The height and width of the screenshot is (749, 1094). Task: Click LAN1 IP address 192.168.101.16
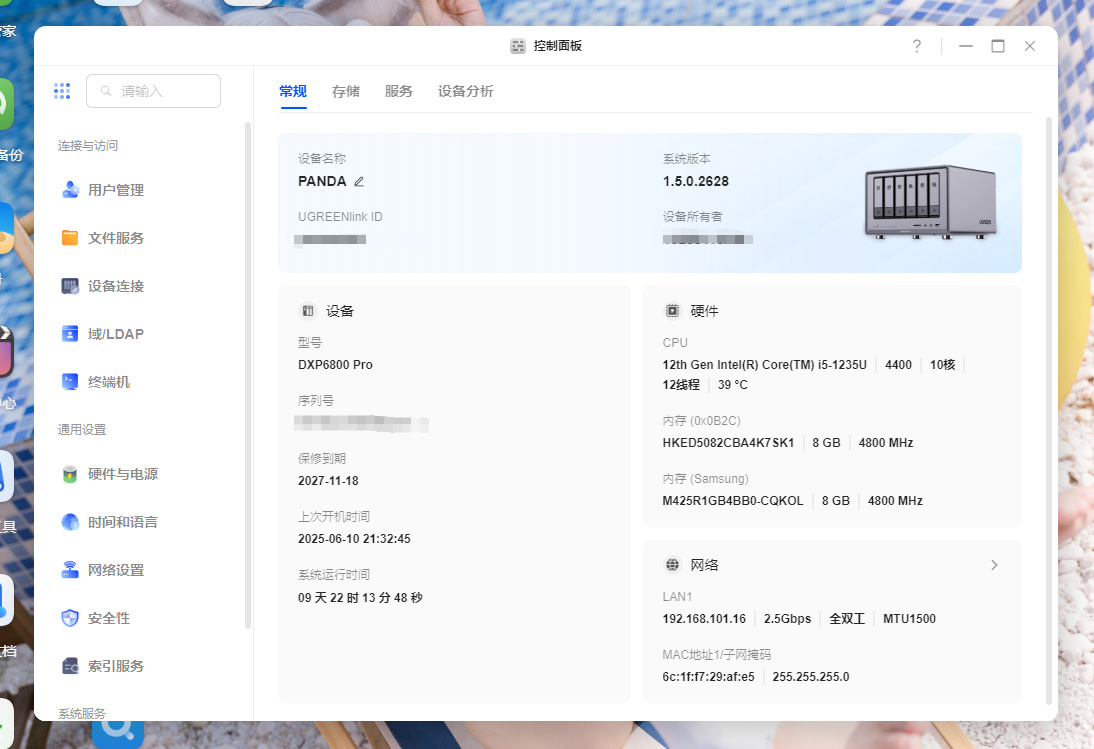(x=705, y=619)
